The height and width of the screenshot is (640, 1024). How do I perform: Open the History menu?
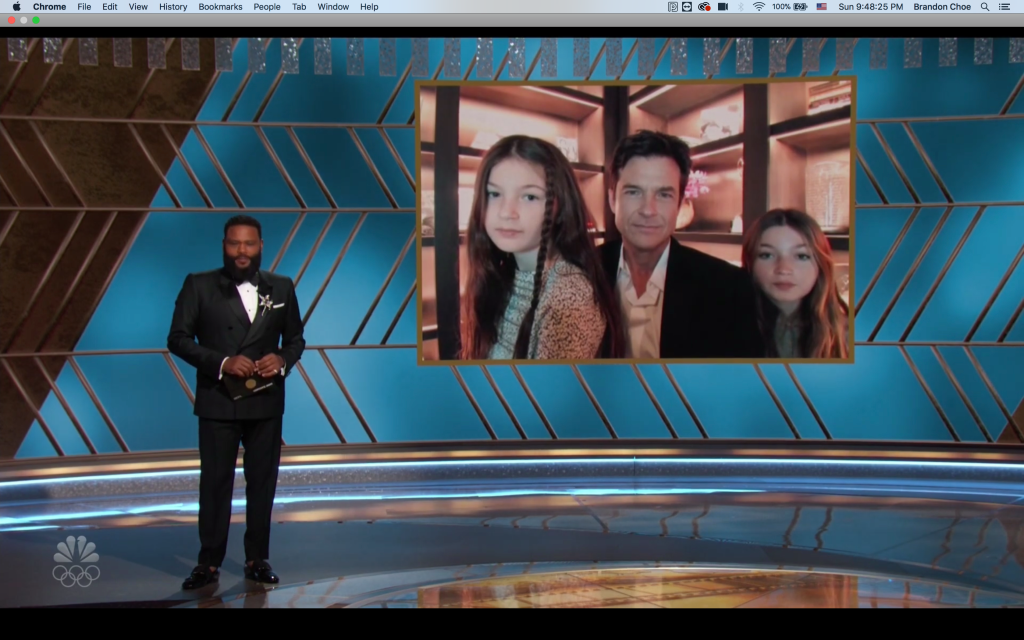coord(173,7)
